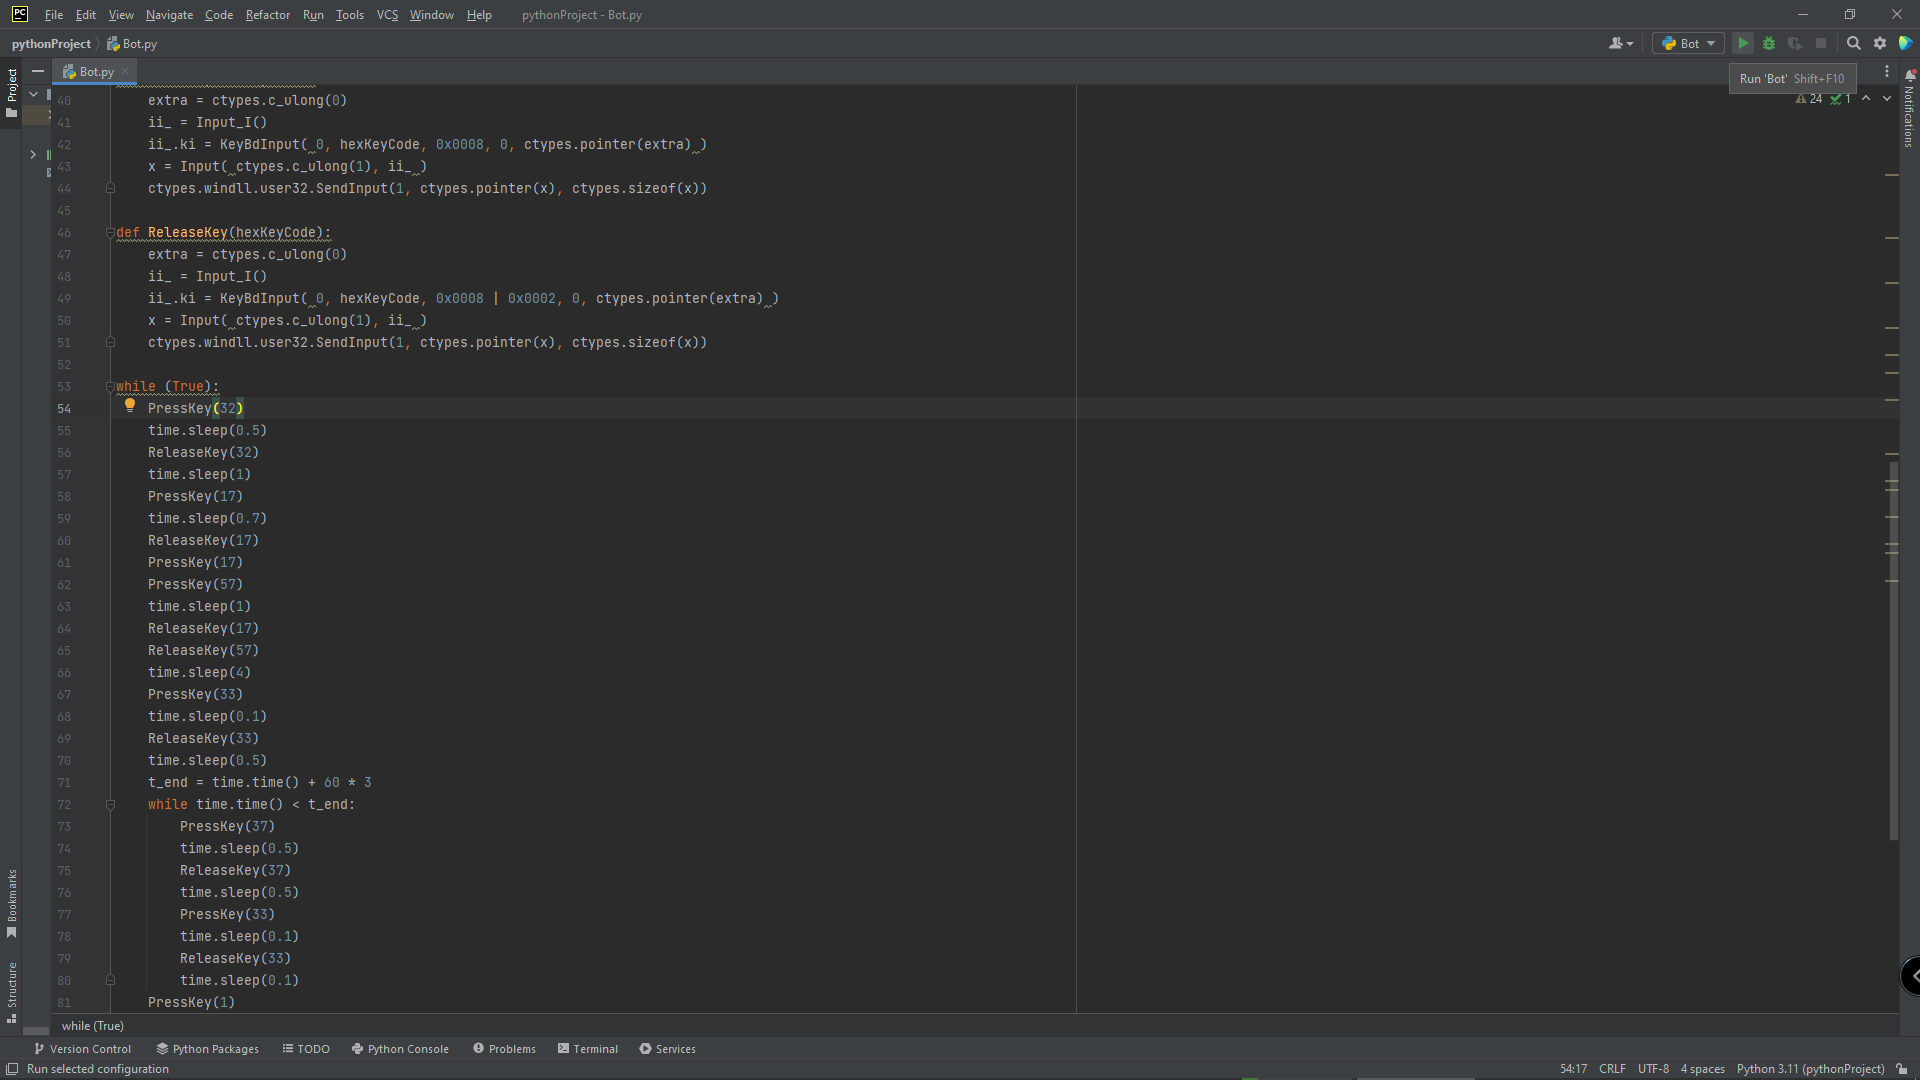Click the intention lightbulb on line 54
Screen dimensions: 1920x1080
tap(130, 406)
